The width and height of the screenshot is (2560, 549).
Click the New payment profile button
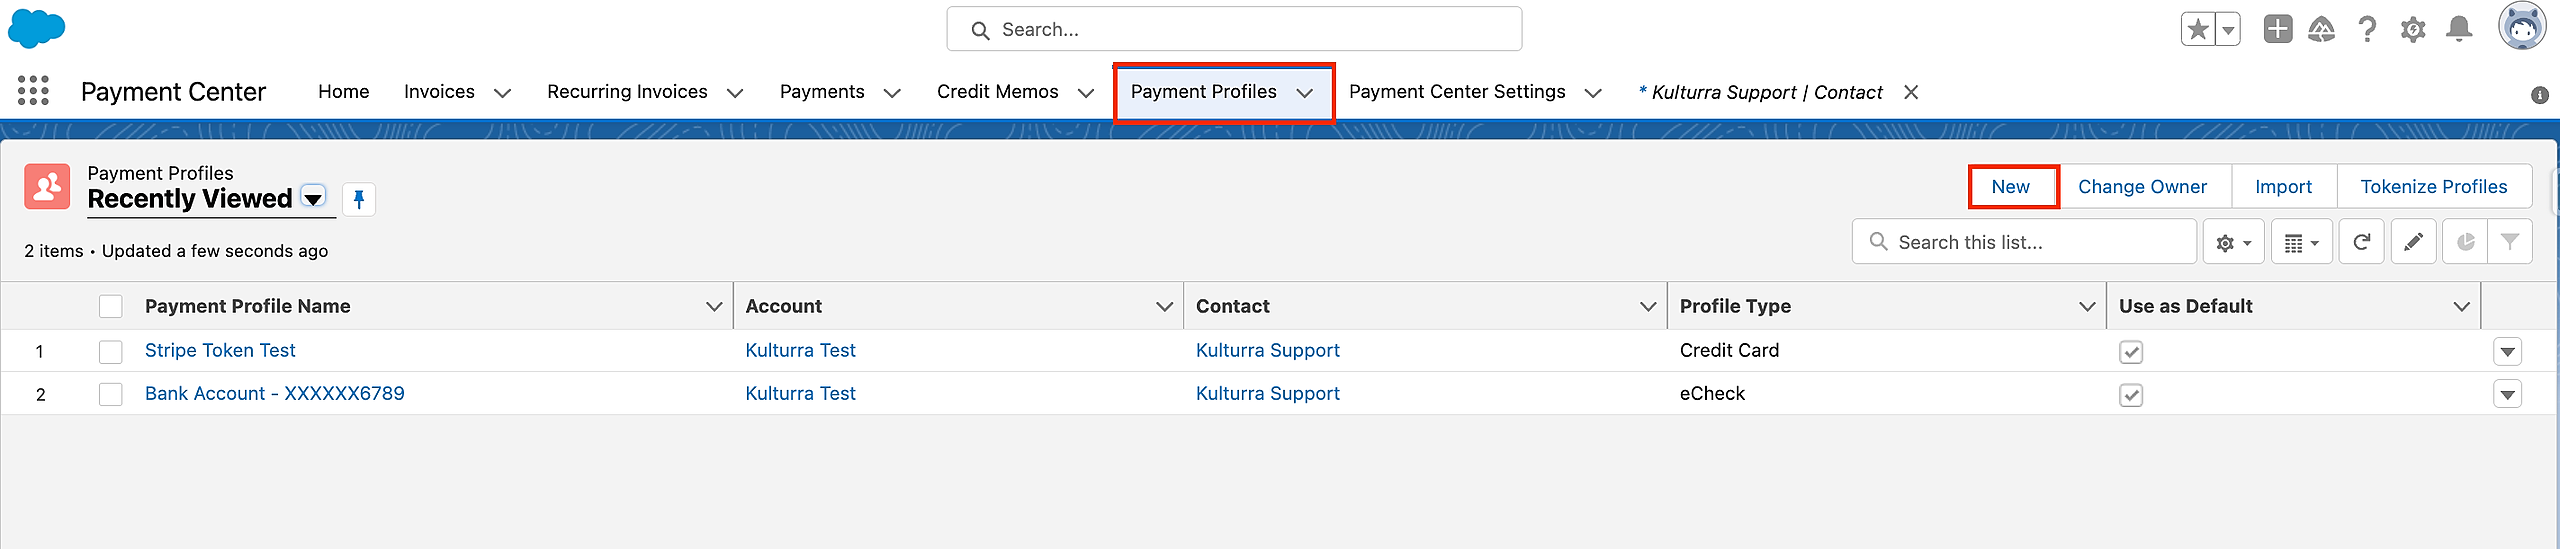[x=2012, y=187]
